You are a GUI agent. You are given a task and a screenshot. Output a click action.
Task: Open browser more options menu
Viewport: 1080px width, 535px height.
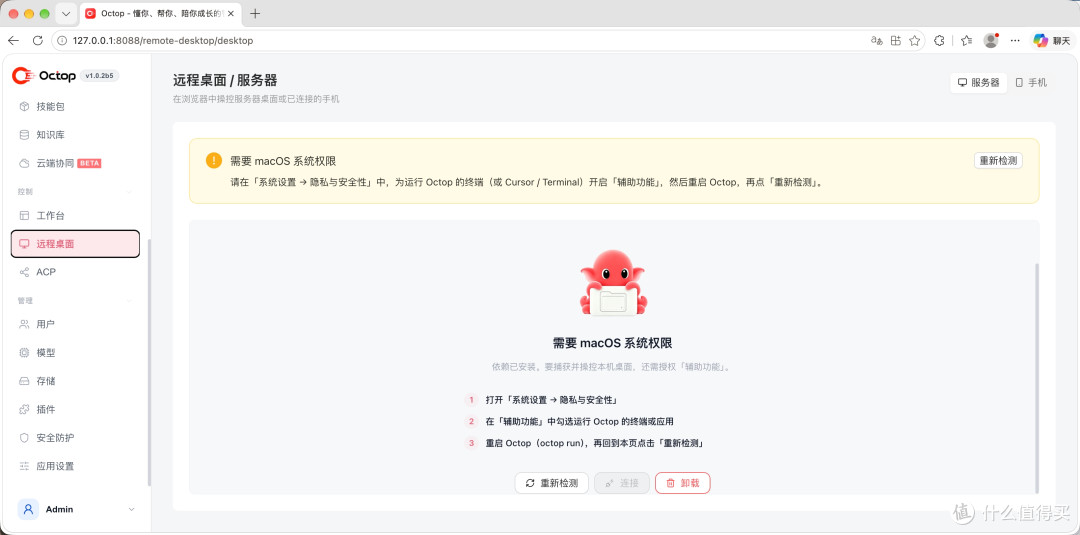pyautogui.click(x=1015, y=41)
